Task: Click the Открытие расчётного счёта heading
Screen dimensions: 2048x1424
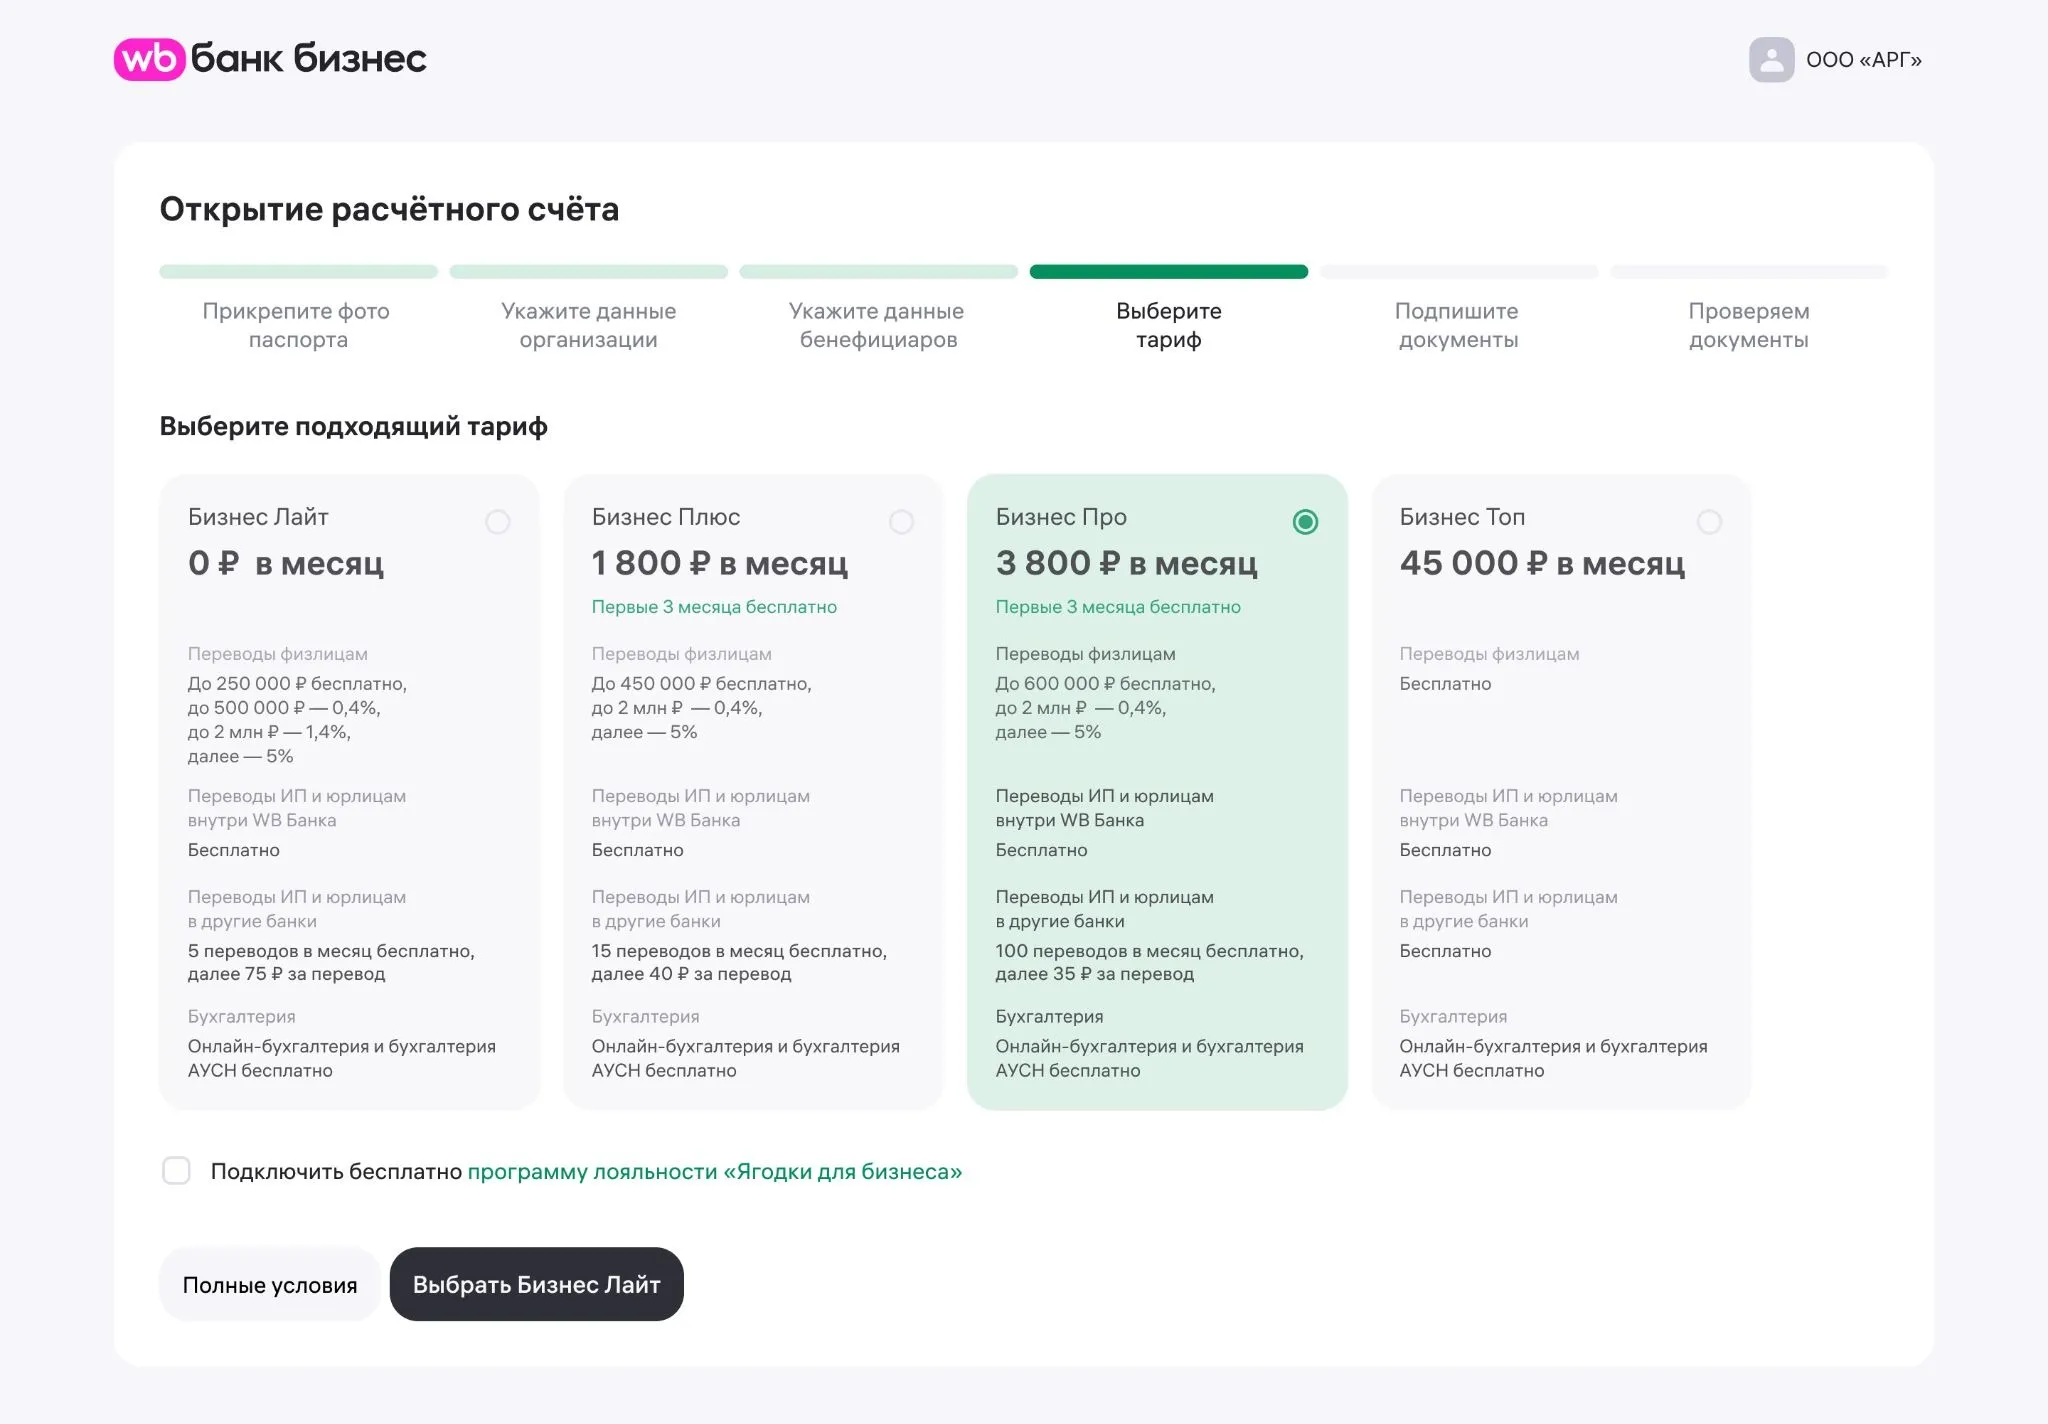Action: pyautogui.click(x=389, y=209)
